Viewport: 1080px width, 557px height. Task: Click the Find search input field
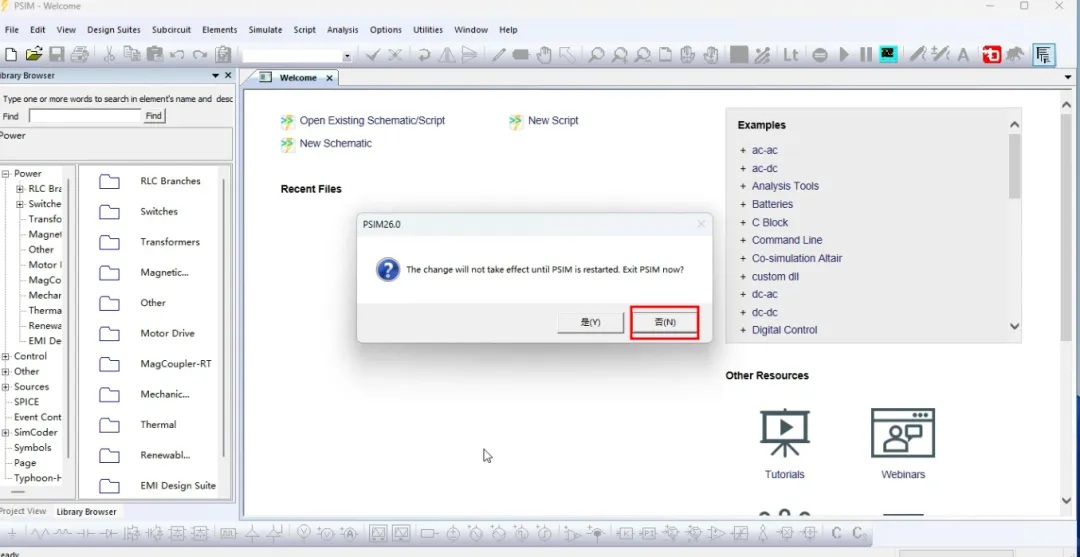[x=85, y=116]
